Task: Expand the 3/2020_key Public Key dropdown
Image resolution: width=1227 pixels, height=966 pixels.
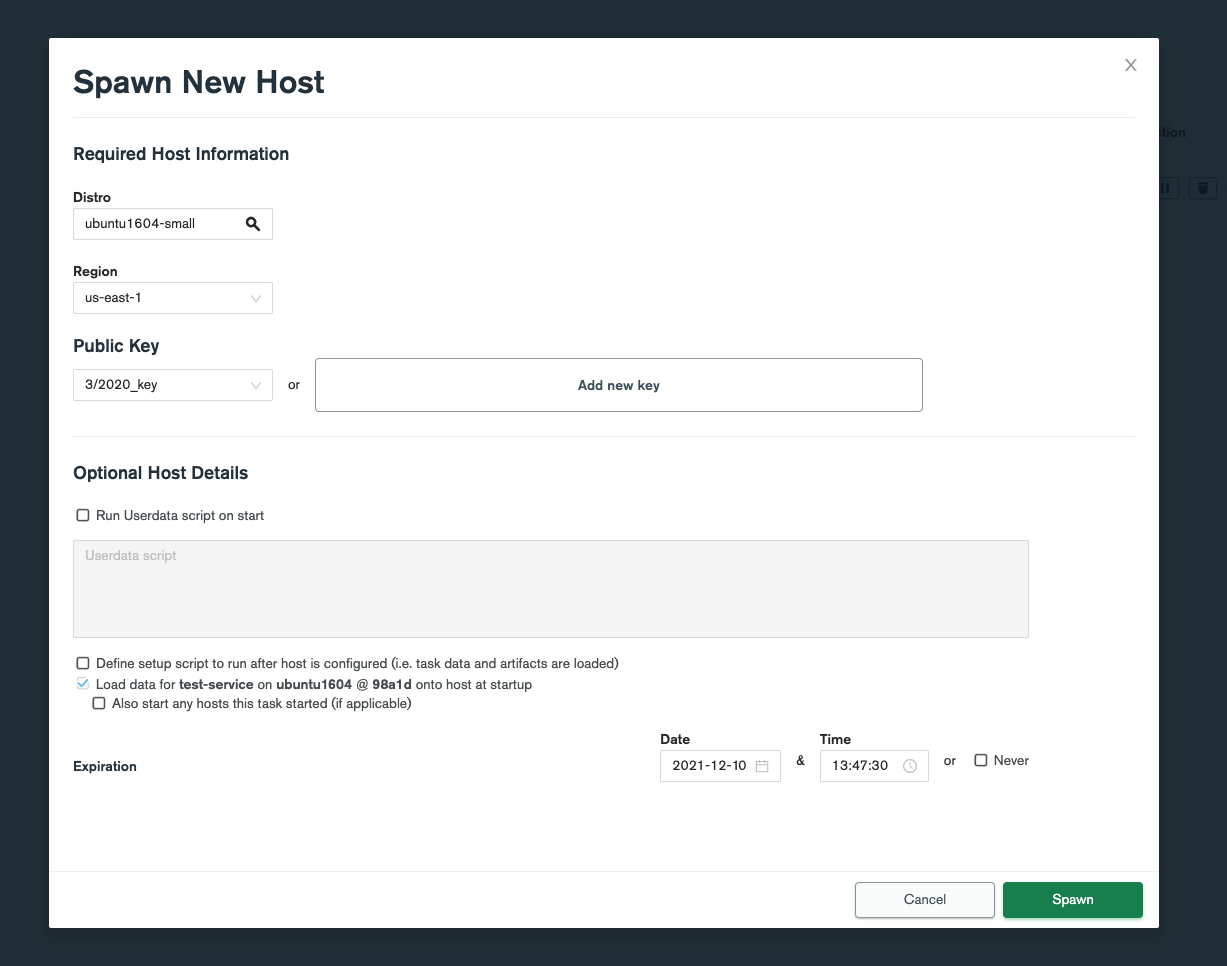Action: click(x=160, y=385)
